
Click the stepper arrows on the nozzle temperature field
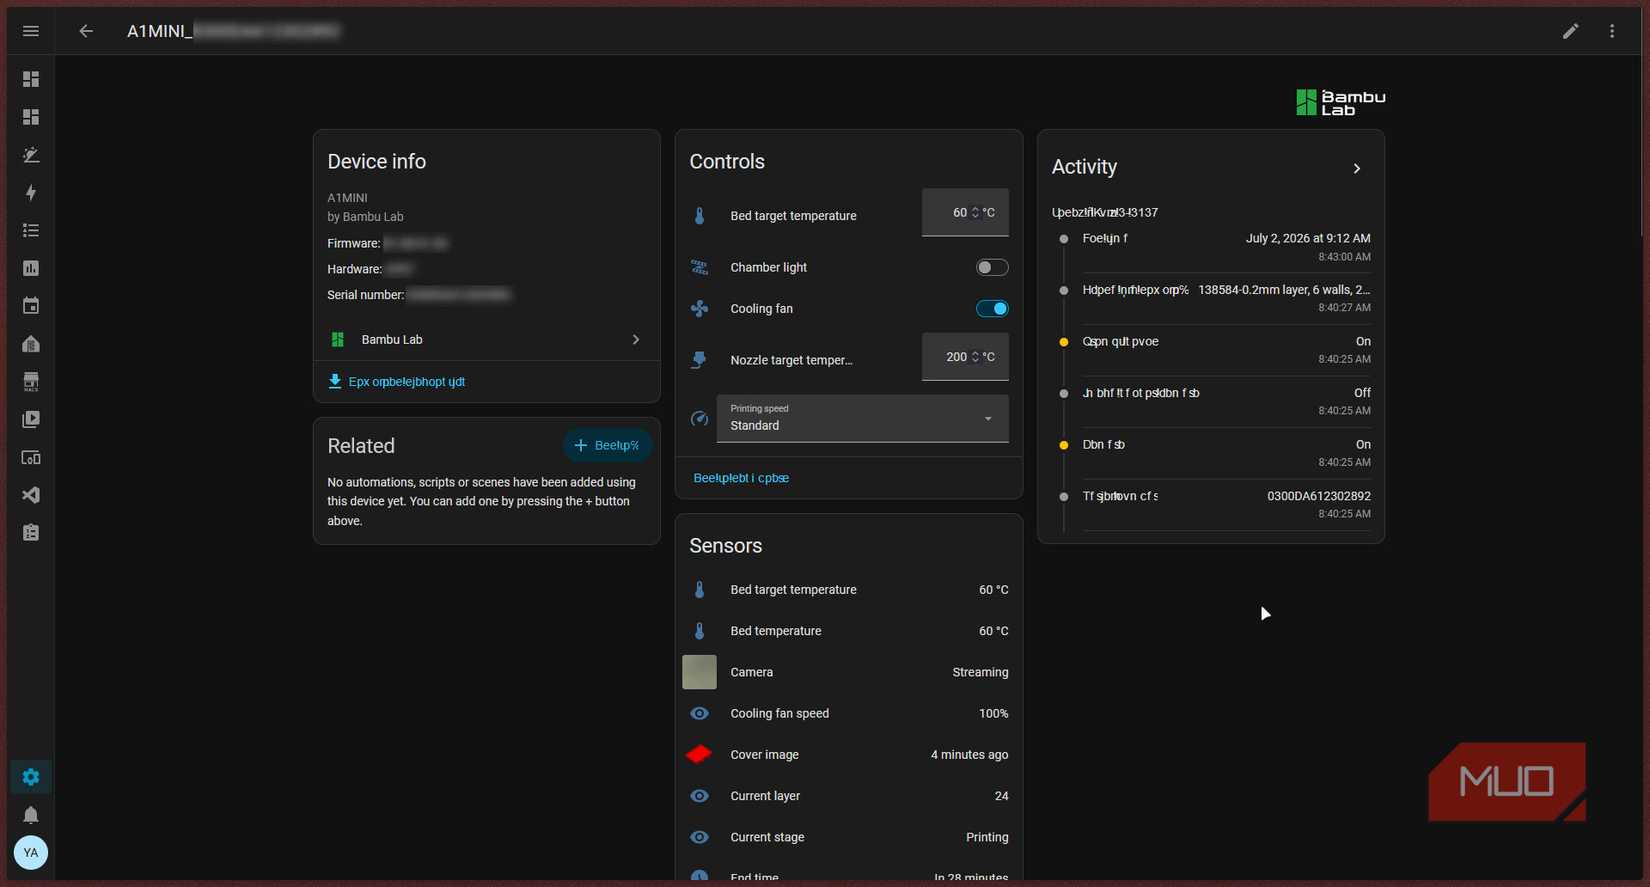tap(975, 357)
